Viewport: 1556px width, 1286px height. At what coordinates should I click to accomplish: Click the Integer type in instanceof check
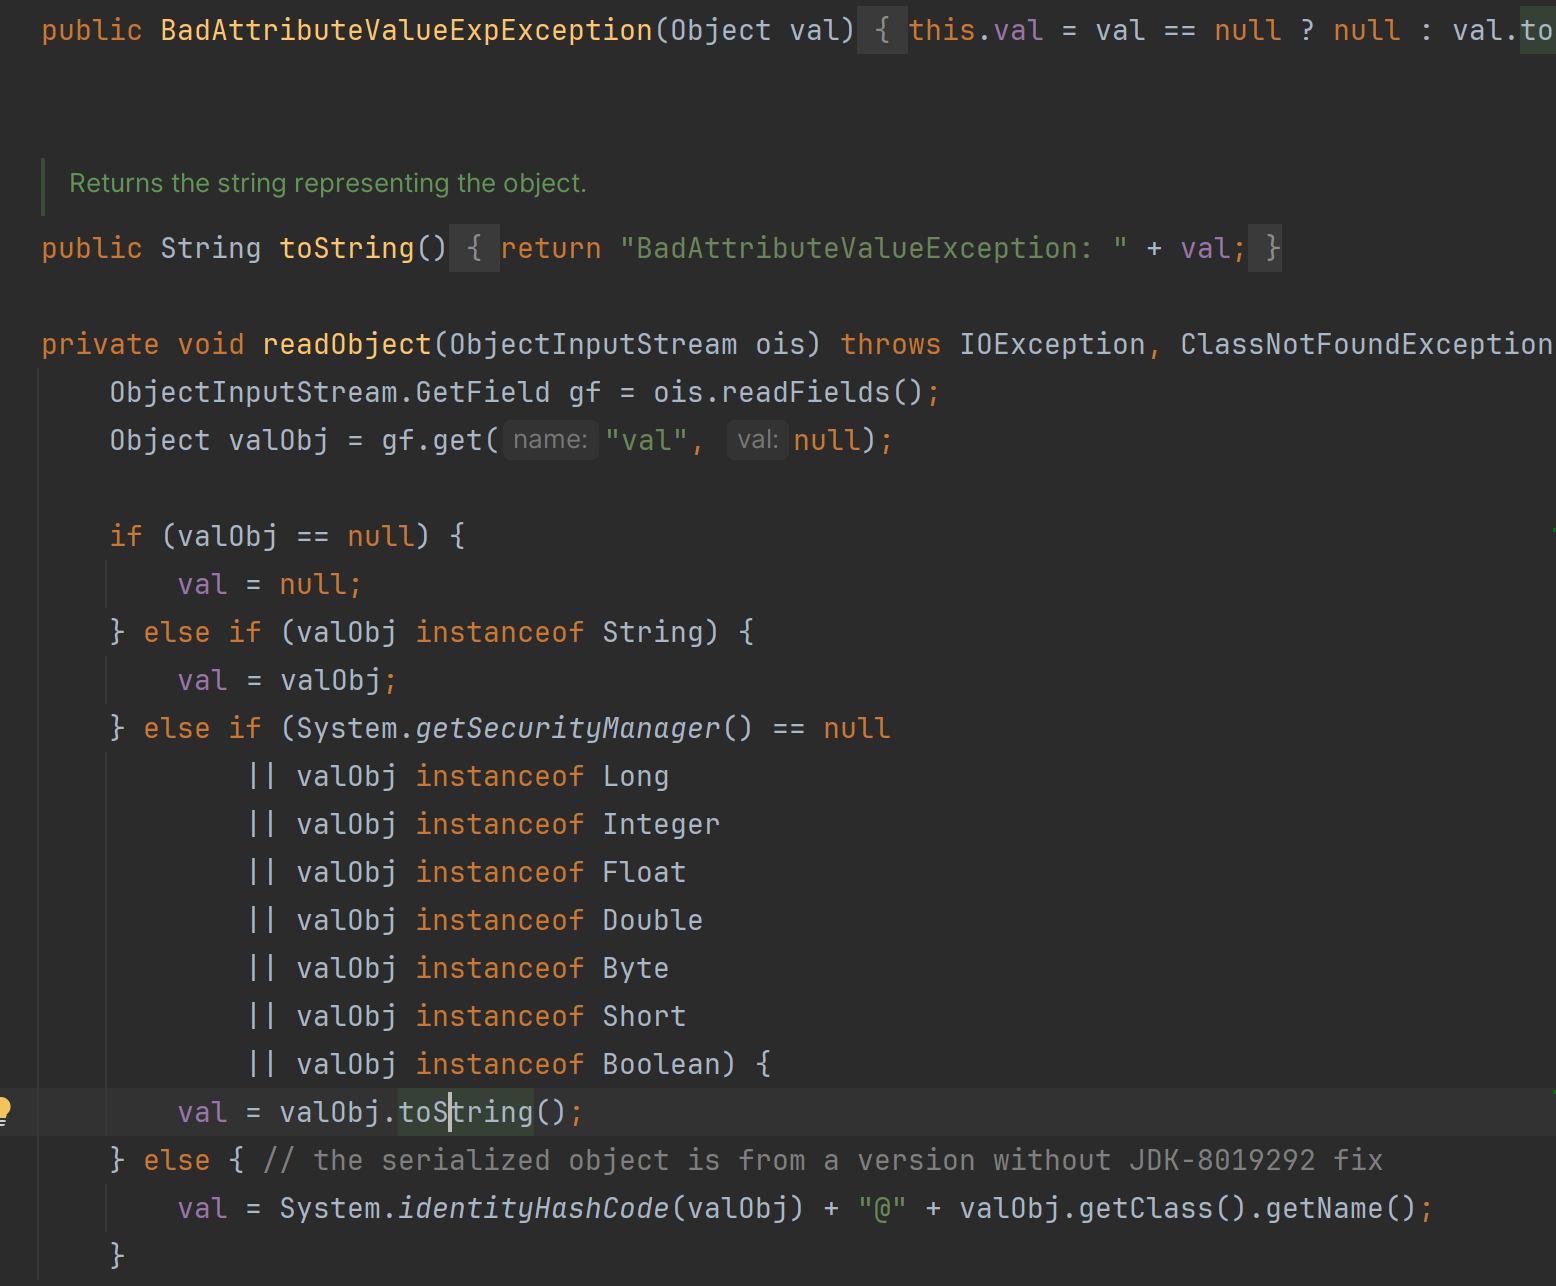(x=661, y=824)
